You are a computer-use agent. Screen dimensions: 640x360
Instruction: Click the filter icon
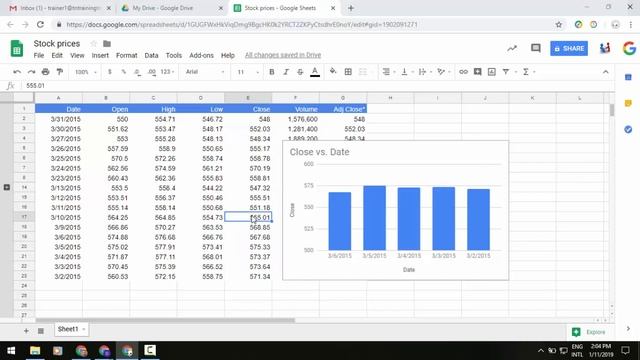[506, 72]
